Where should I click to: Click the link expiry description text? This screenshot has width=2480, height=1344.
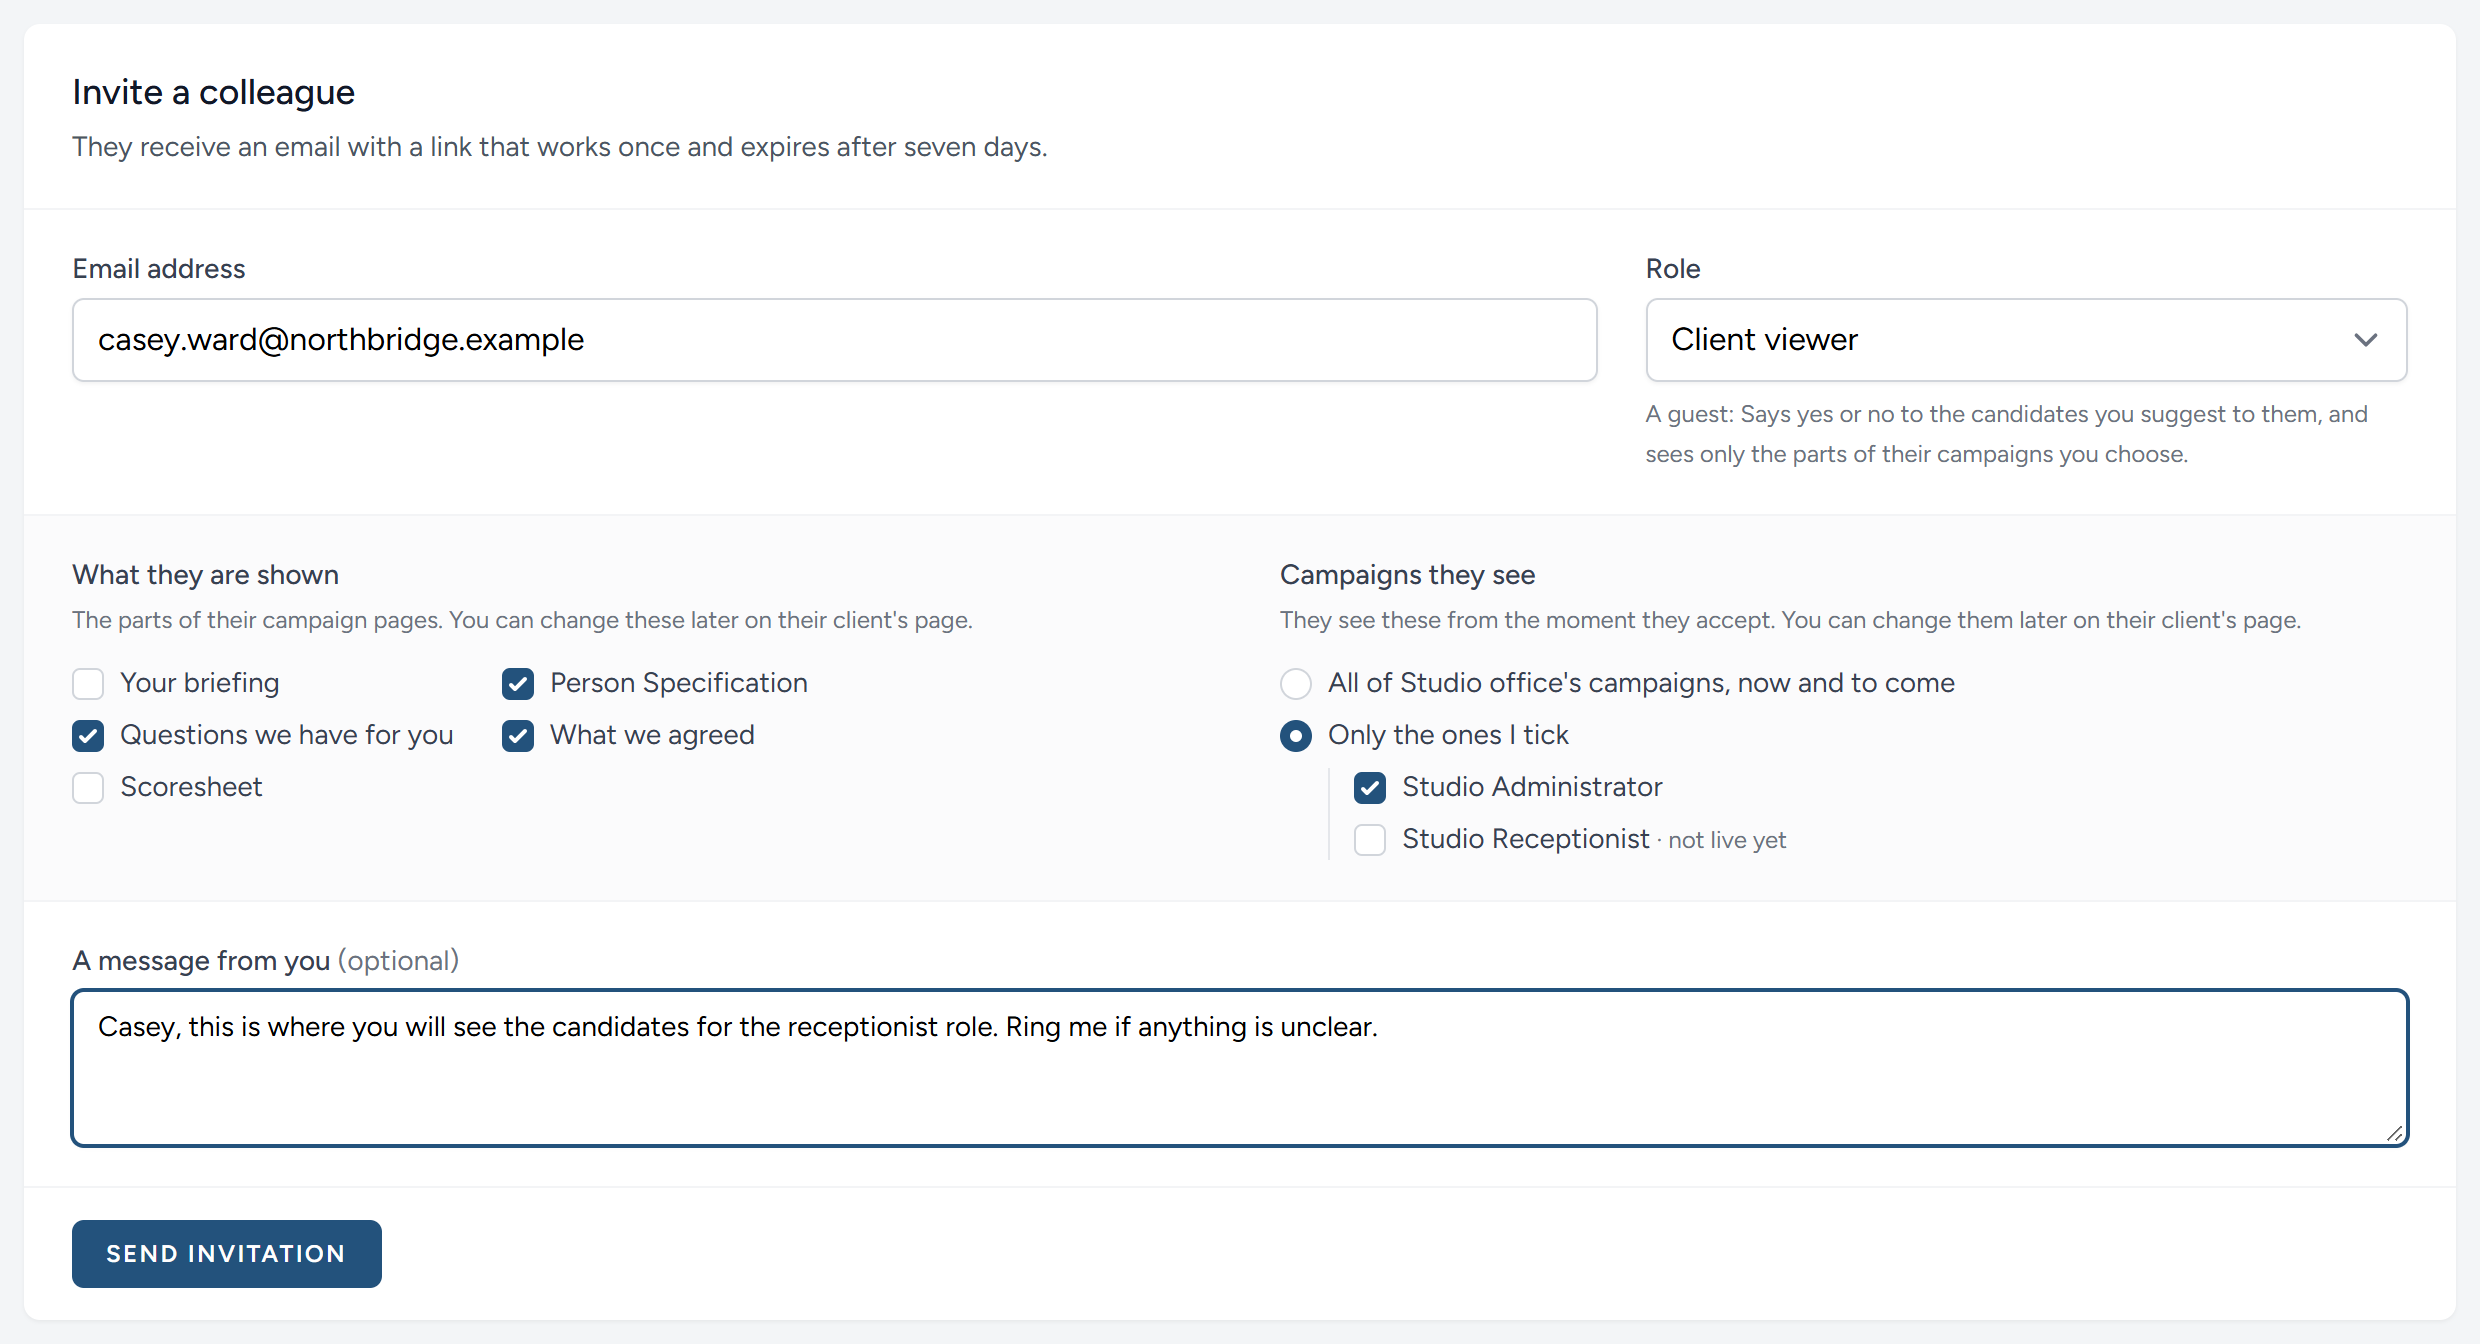click(x=560, y=147)
